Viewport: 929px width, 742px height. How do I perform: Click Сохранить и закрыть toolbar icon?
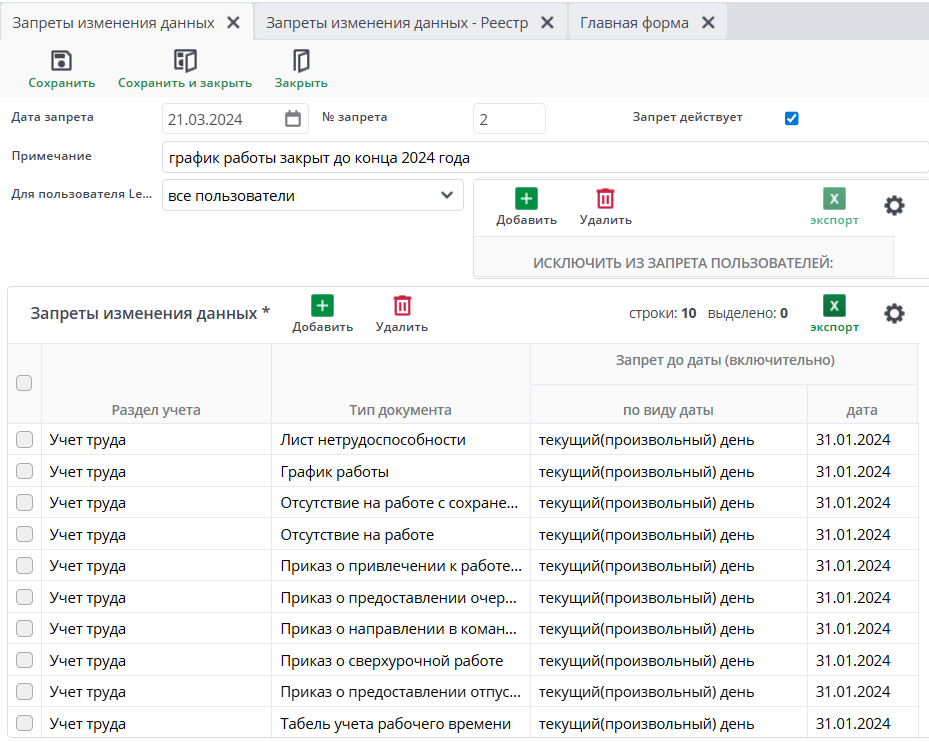(185, 61)
